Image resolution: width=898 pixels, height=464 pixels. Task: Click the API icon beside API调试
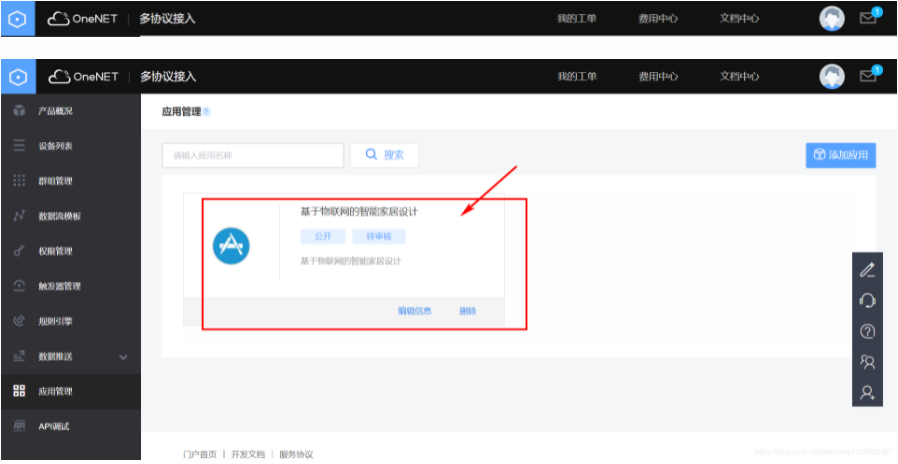[x=19, y=426]
